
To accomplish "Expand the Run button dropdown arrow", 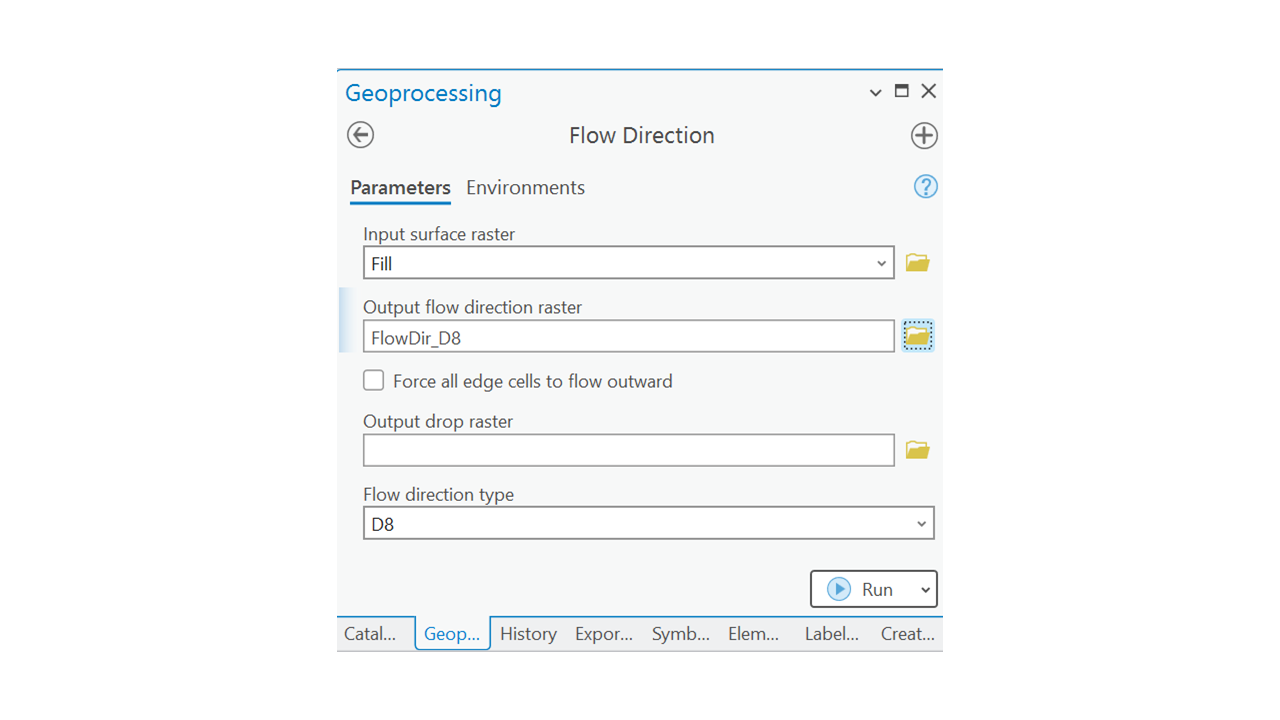I will coord(925,590).
